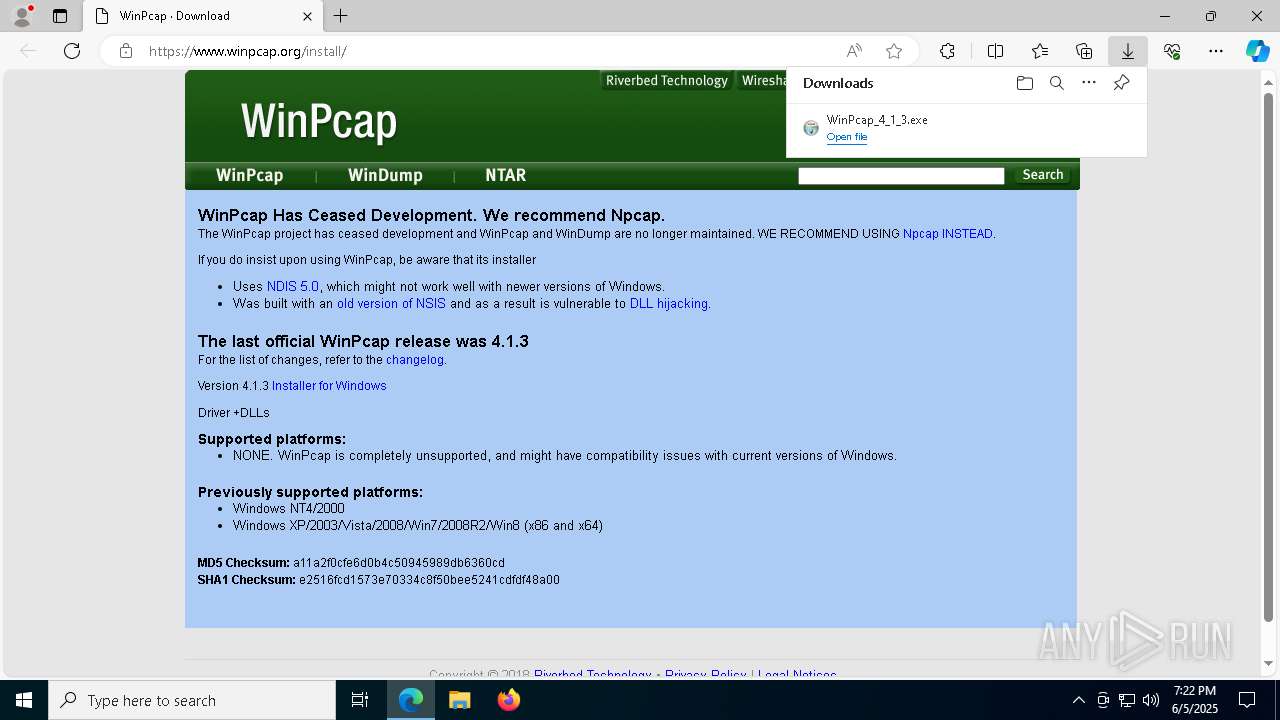Open the Riverbed Technology top link
The image size is (1280, 720).
pos(667,81)
